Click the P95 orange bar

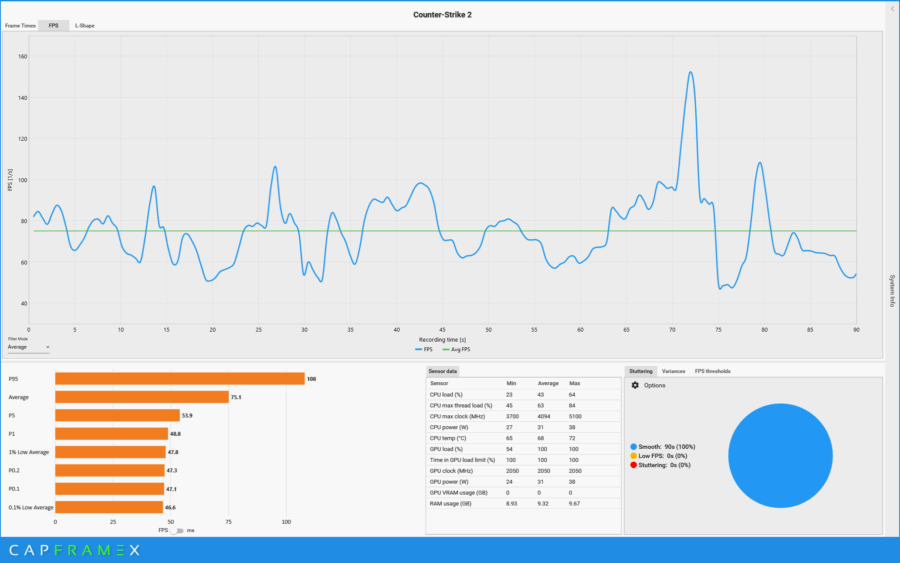point(180,379)
